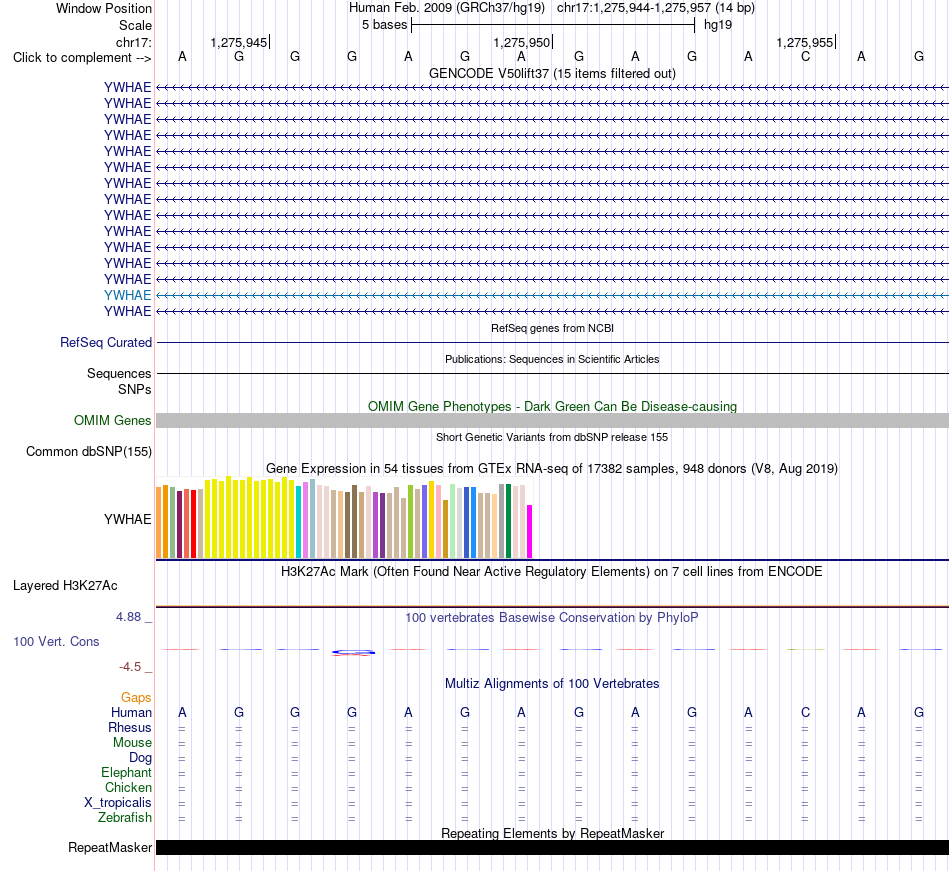This screenshot has height=871, width=950.
Task: Click the Scale label
Action: 135,25
